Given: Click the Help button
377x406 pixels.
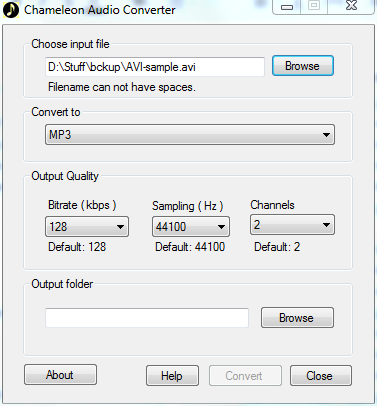Looking at the screenshot, I should (172, 376).
